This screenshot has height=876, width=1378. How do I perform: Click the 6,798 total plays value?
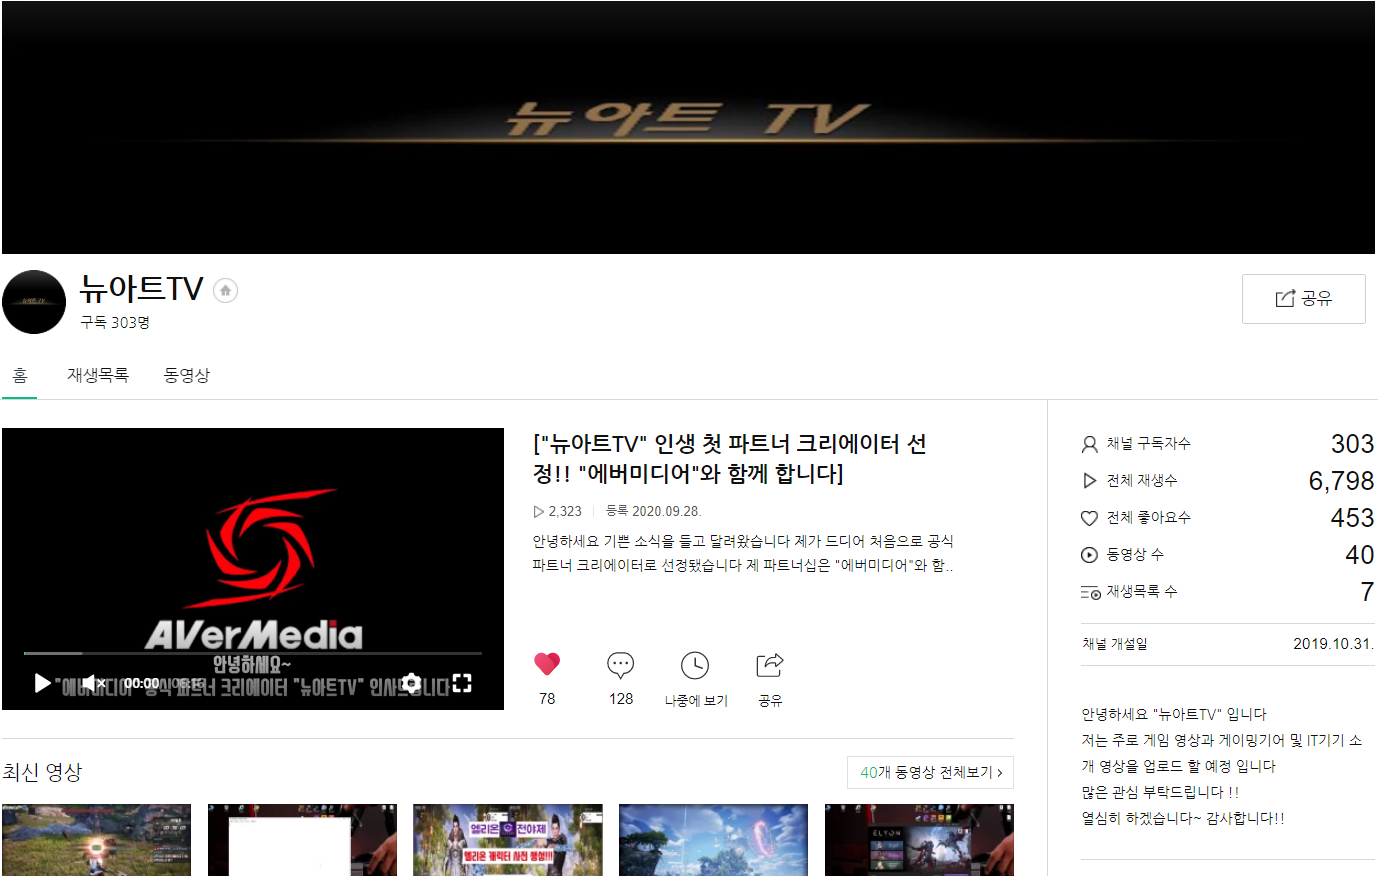point(1341,481)
